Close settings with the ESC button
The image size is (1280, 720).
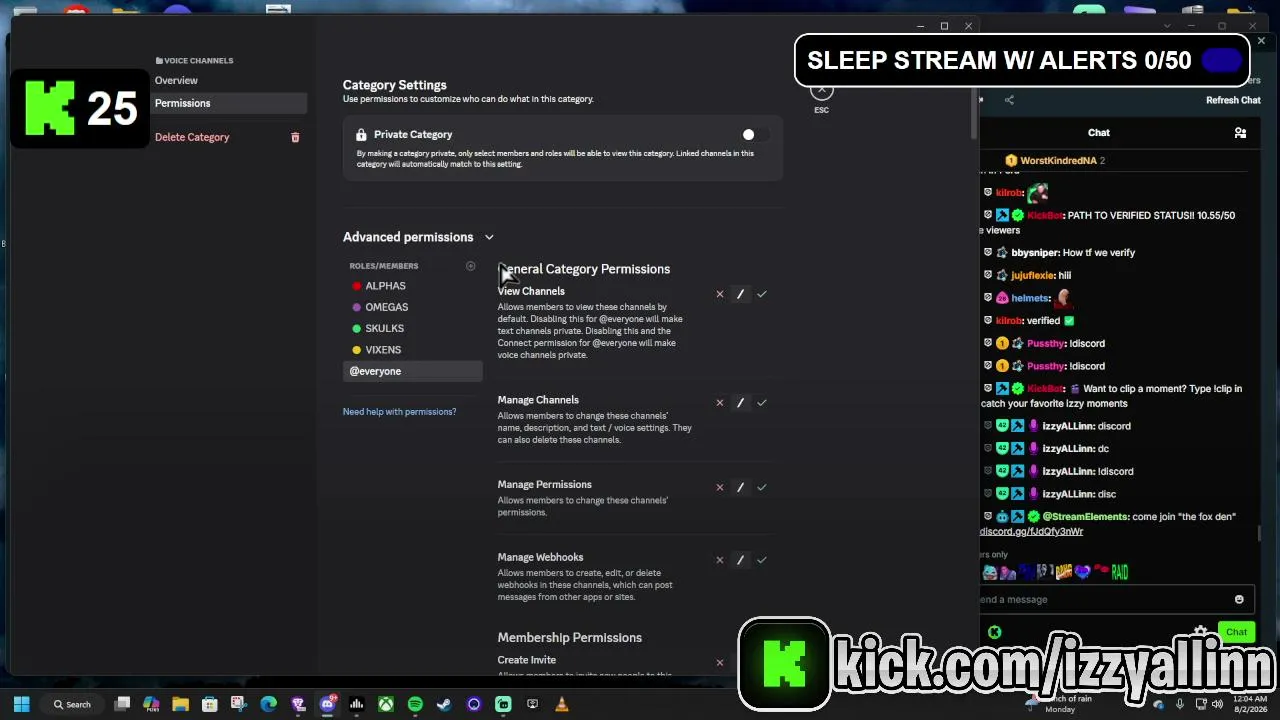tap(822, 93)
